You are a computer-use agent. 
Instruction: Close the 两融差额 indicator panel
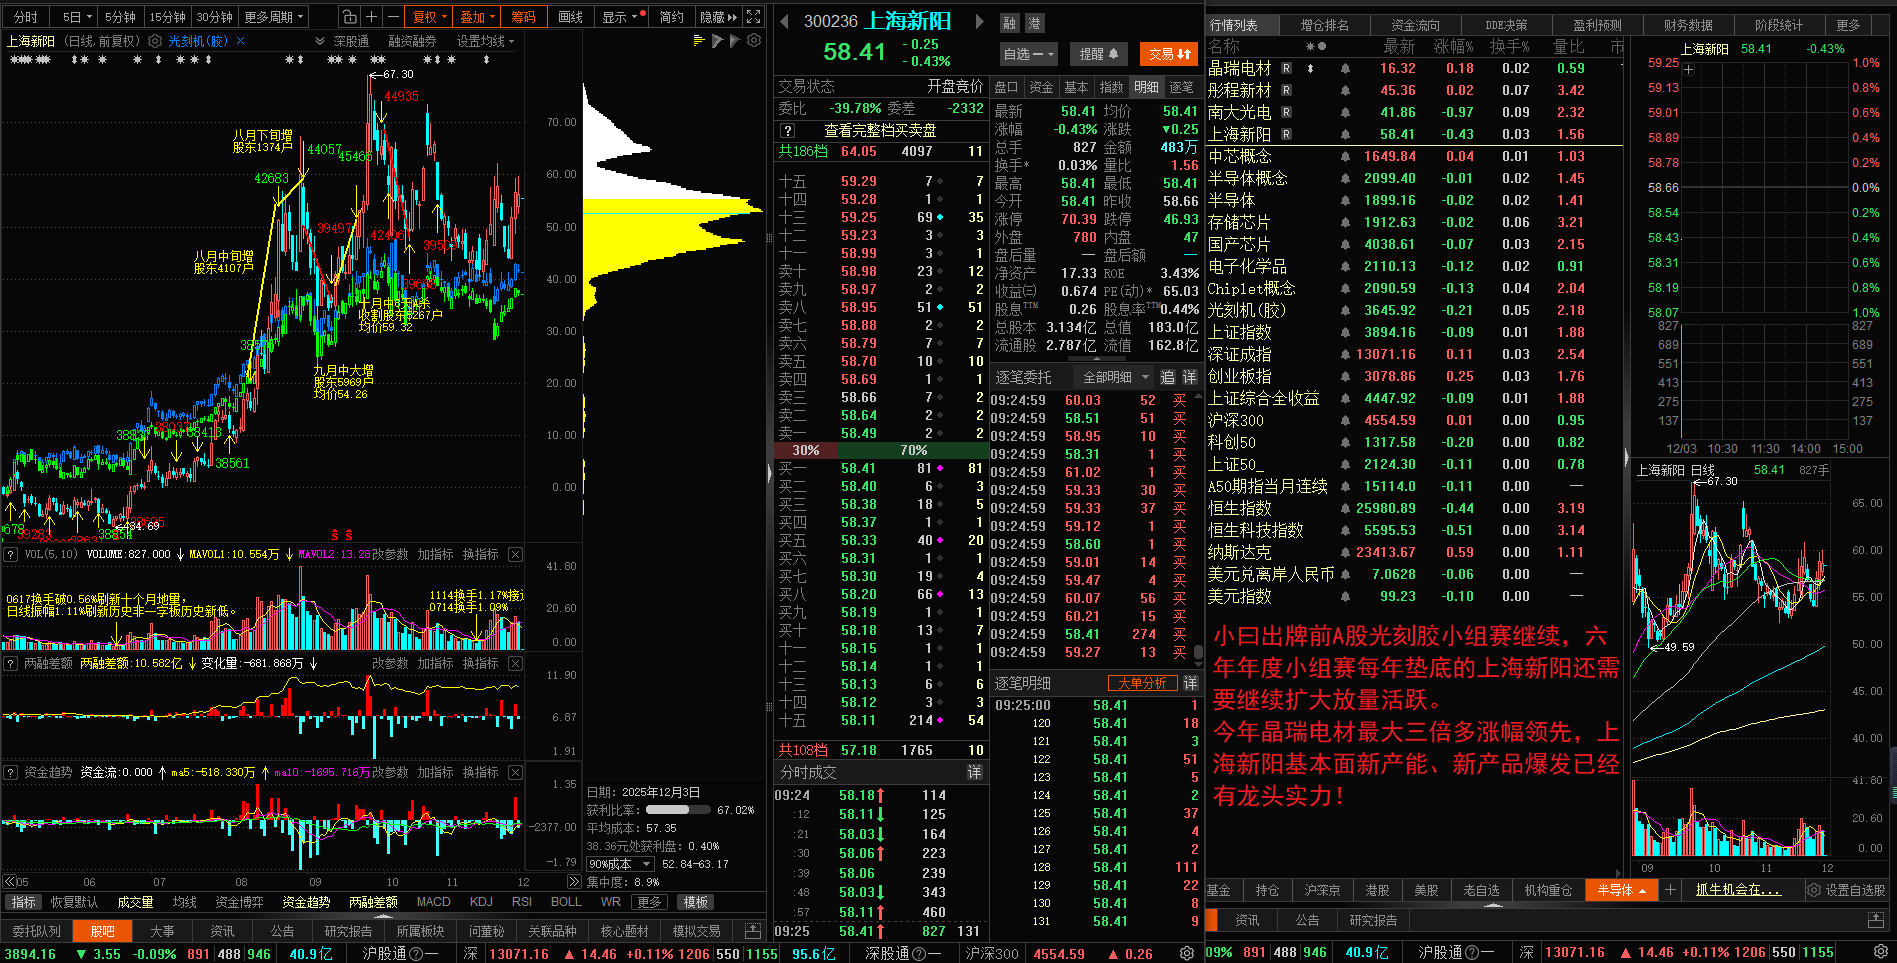tap(515, 663)
